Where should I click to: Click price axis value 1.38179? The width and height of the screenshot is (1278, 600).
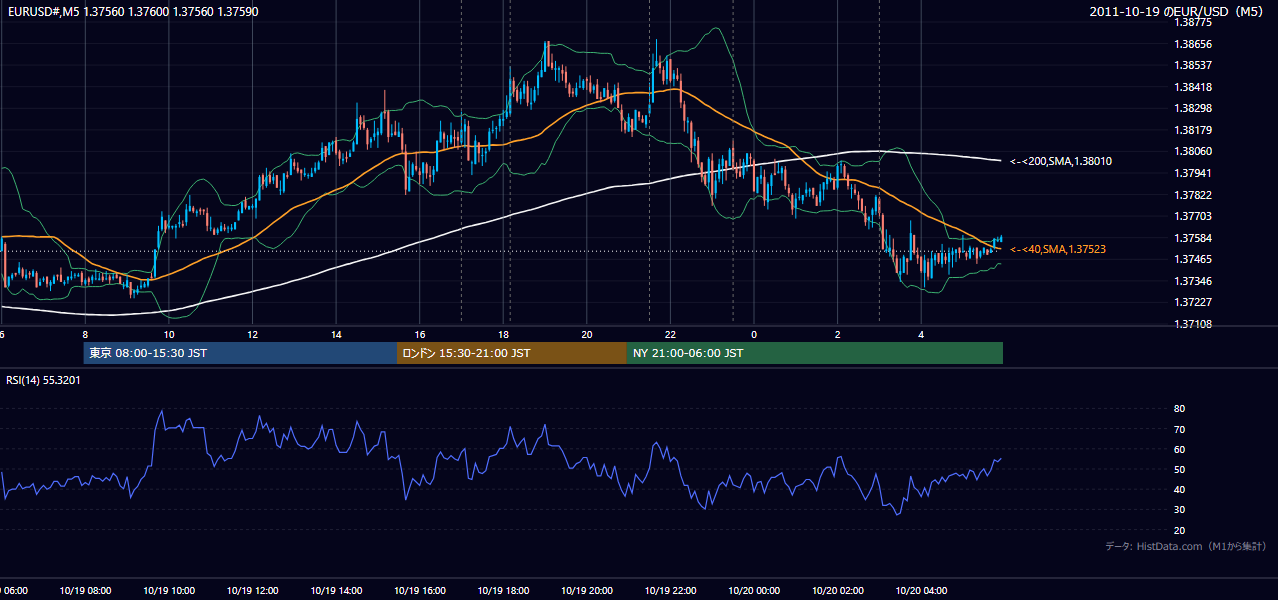pos(1193,130)
